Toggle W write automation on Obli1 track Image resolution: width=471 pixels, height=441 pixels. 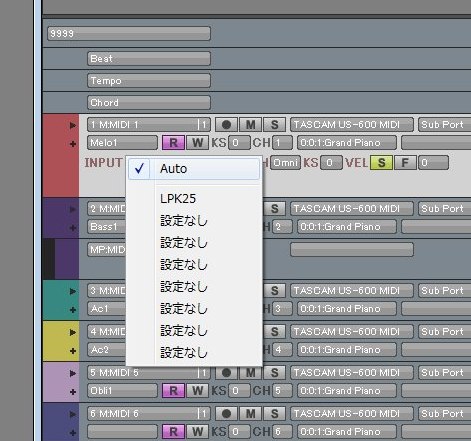click(197, 391)
